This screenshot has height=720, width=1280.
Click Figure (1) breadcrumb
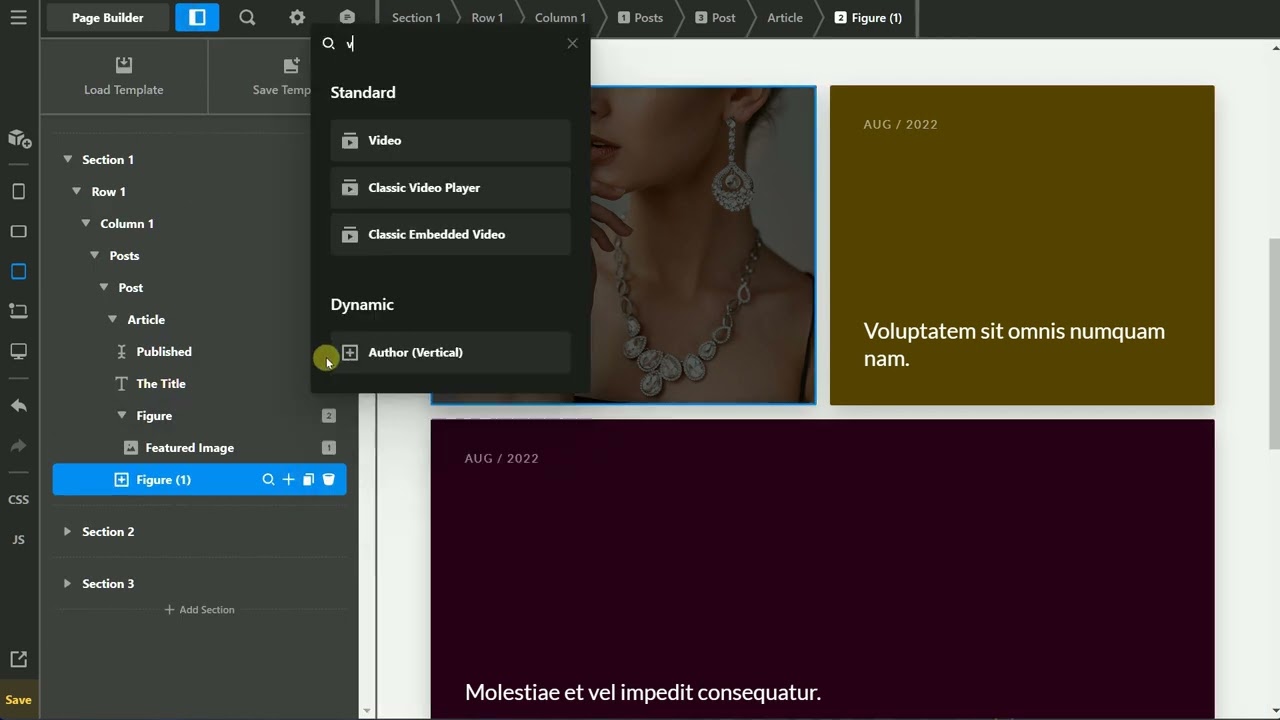(868, 17)
